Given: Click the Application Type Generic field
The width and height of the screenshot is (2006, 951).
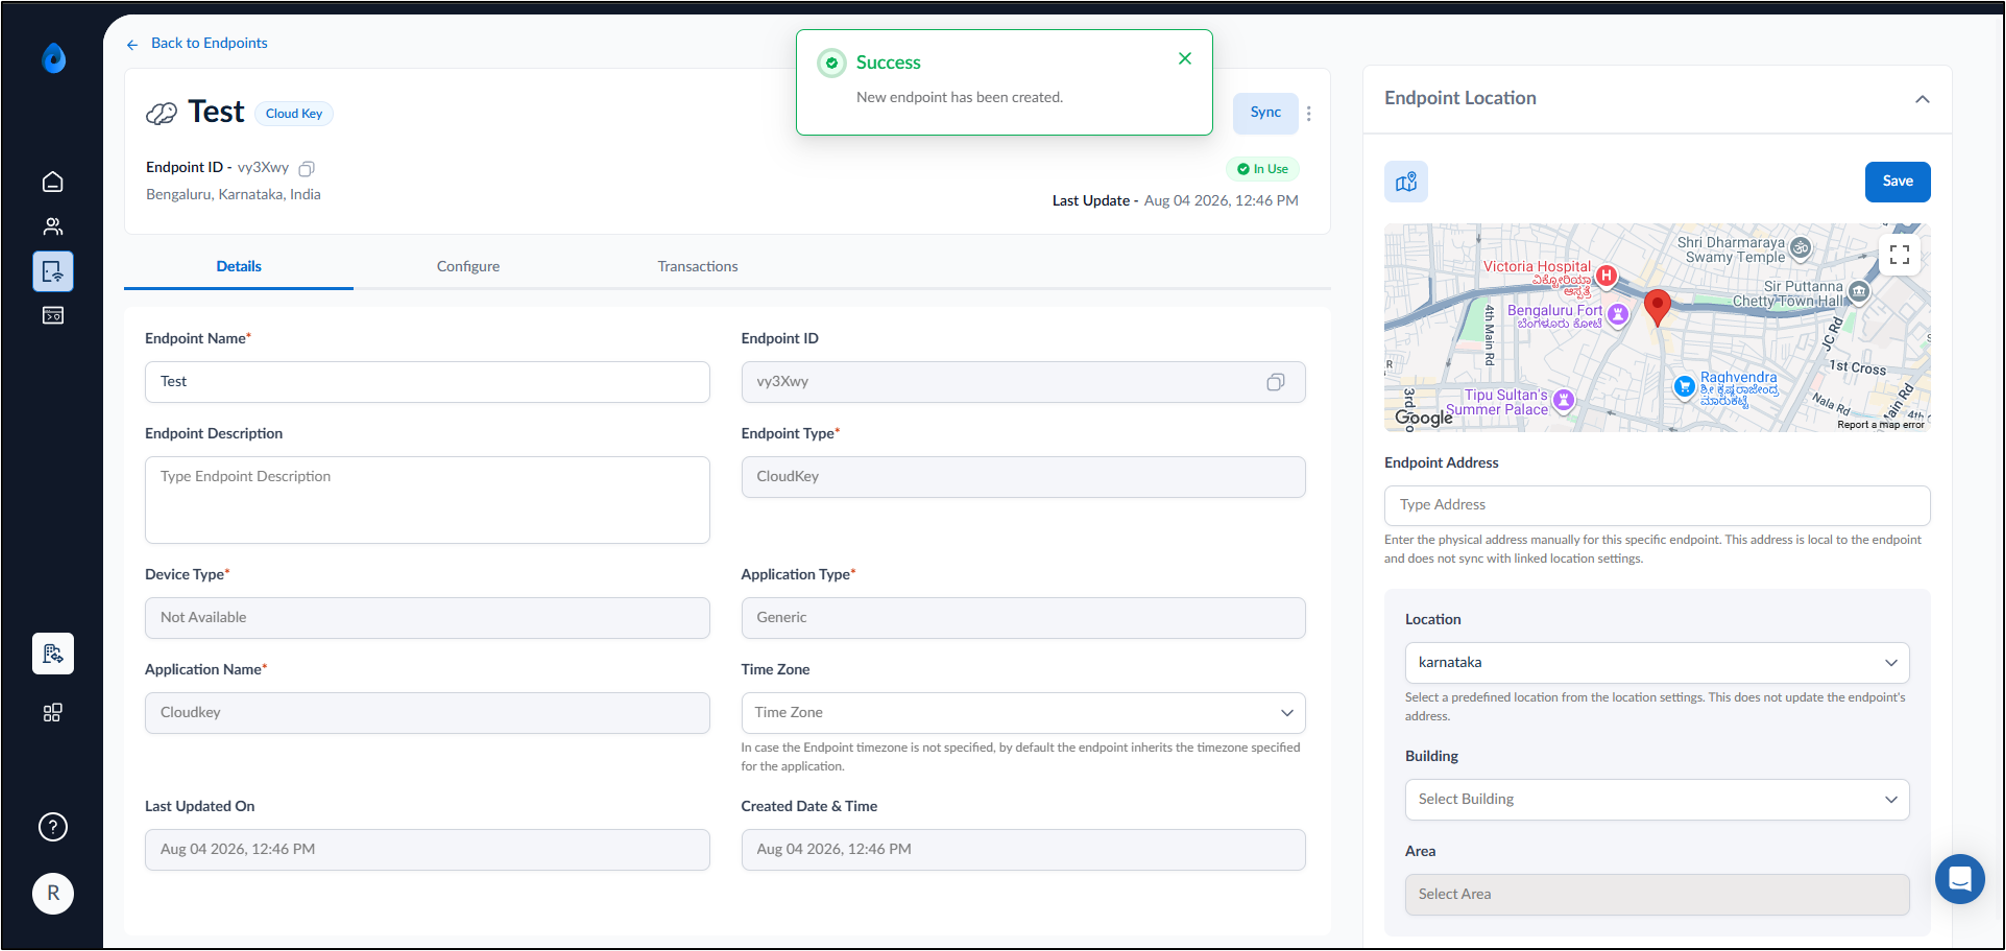Looking at the screenshot, I should [x=1023, y=618].
